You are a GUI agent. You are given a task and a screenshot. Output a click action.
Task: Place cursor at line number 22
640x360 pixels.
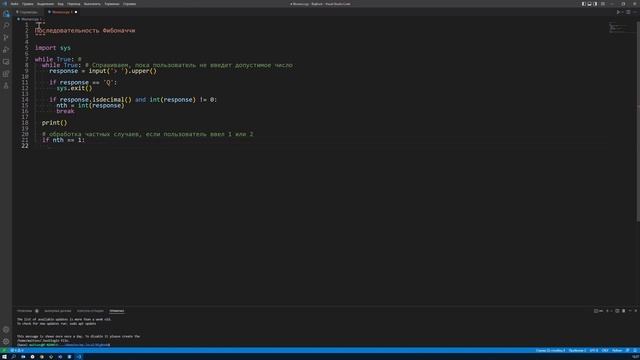pos(25,146)
